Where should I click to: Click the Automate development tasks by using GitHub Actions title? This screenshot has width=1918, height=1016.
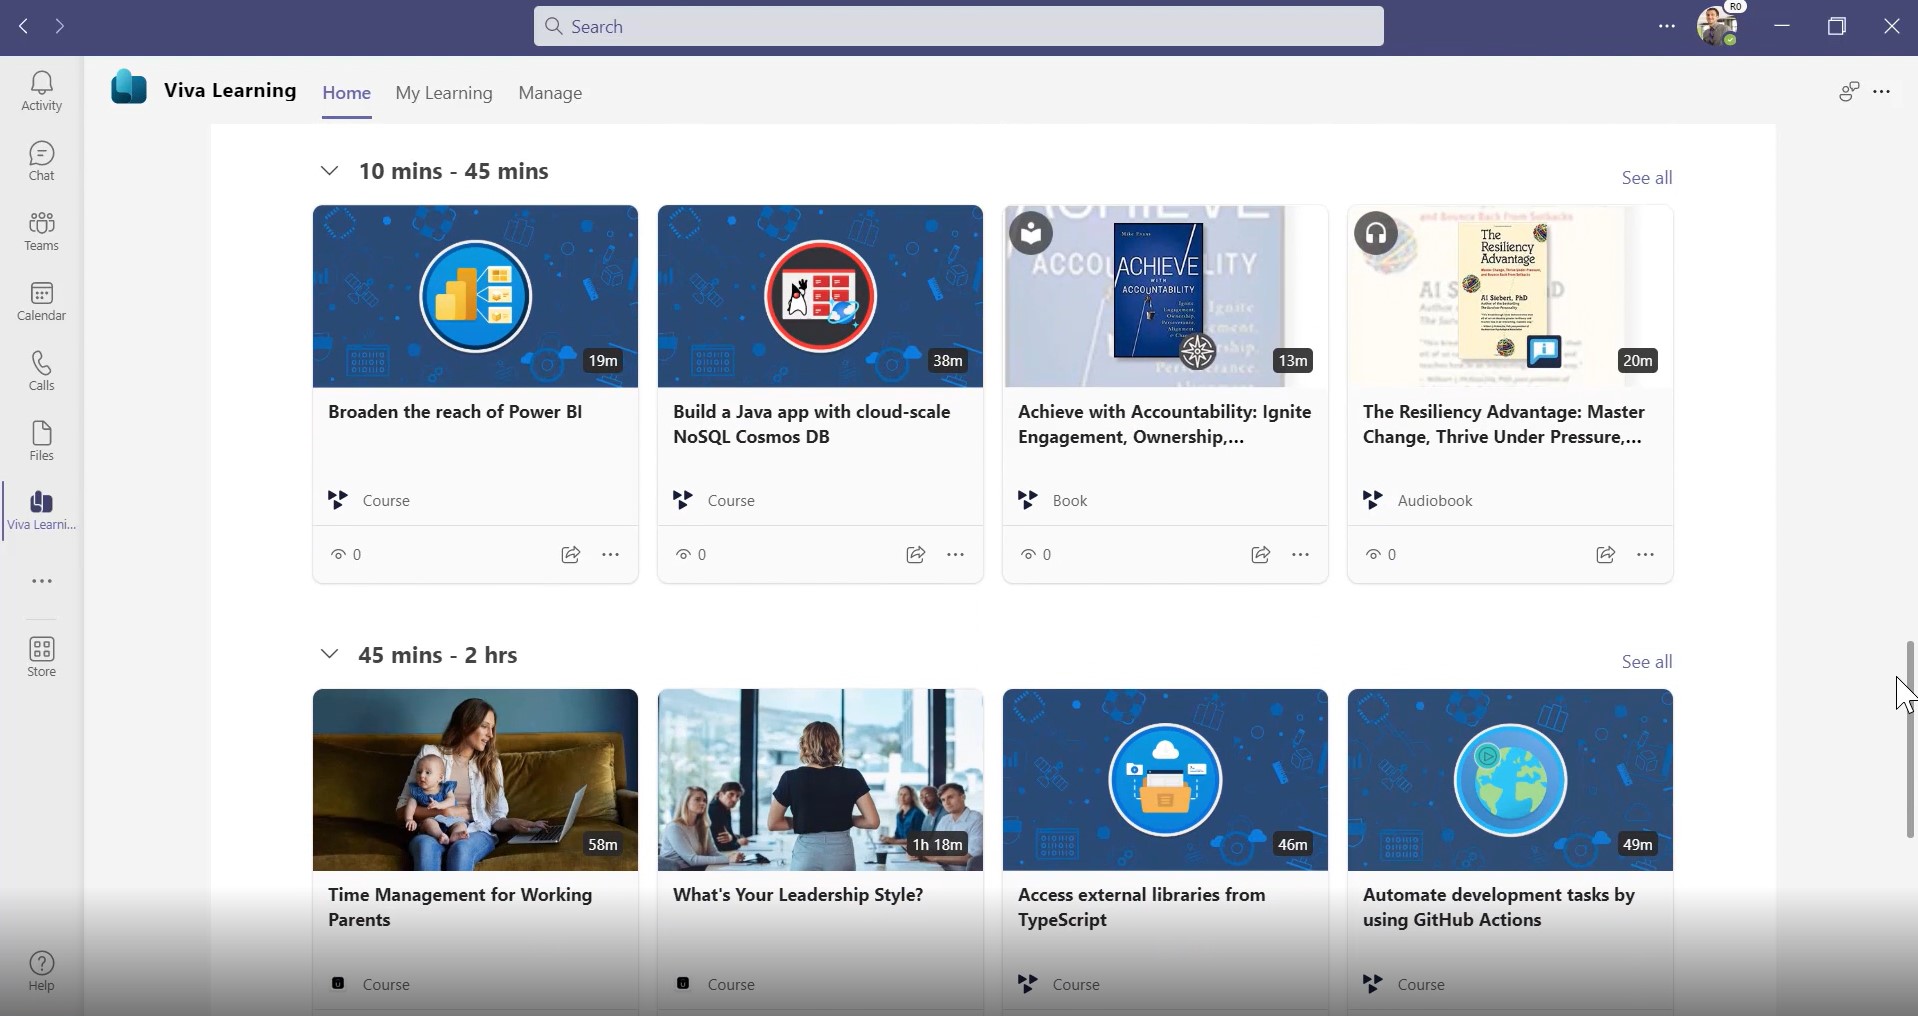tap(1499, 907)
